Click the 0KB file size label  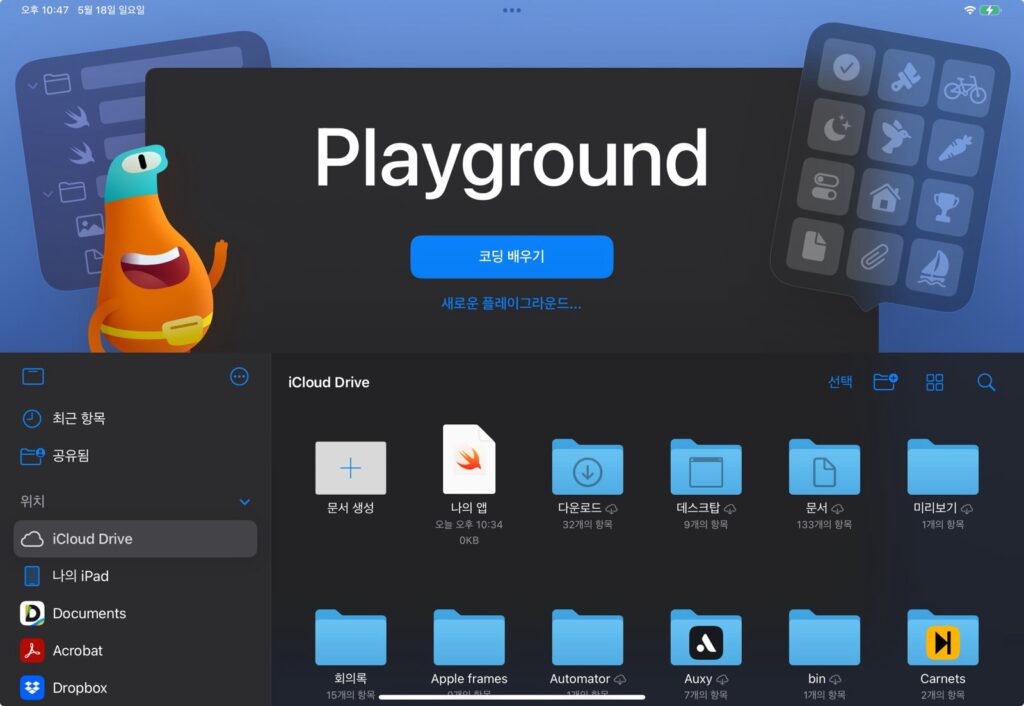click(x=469, y=540)
